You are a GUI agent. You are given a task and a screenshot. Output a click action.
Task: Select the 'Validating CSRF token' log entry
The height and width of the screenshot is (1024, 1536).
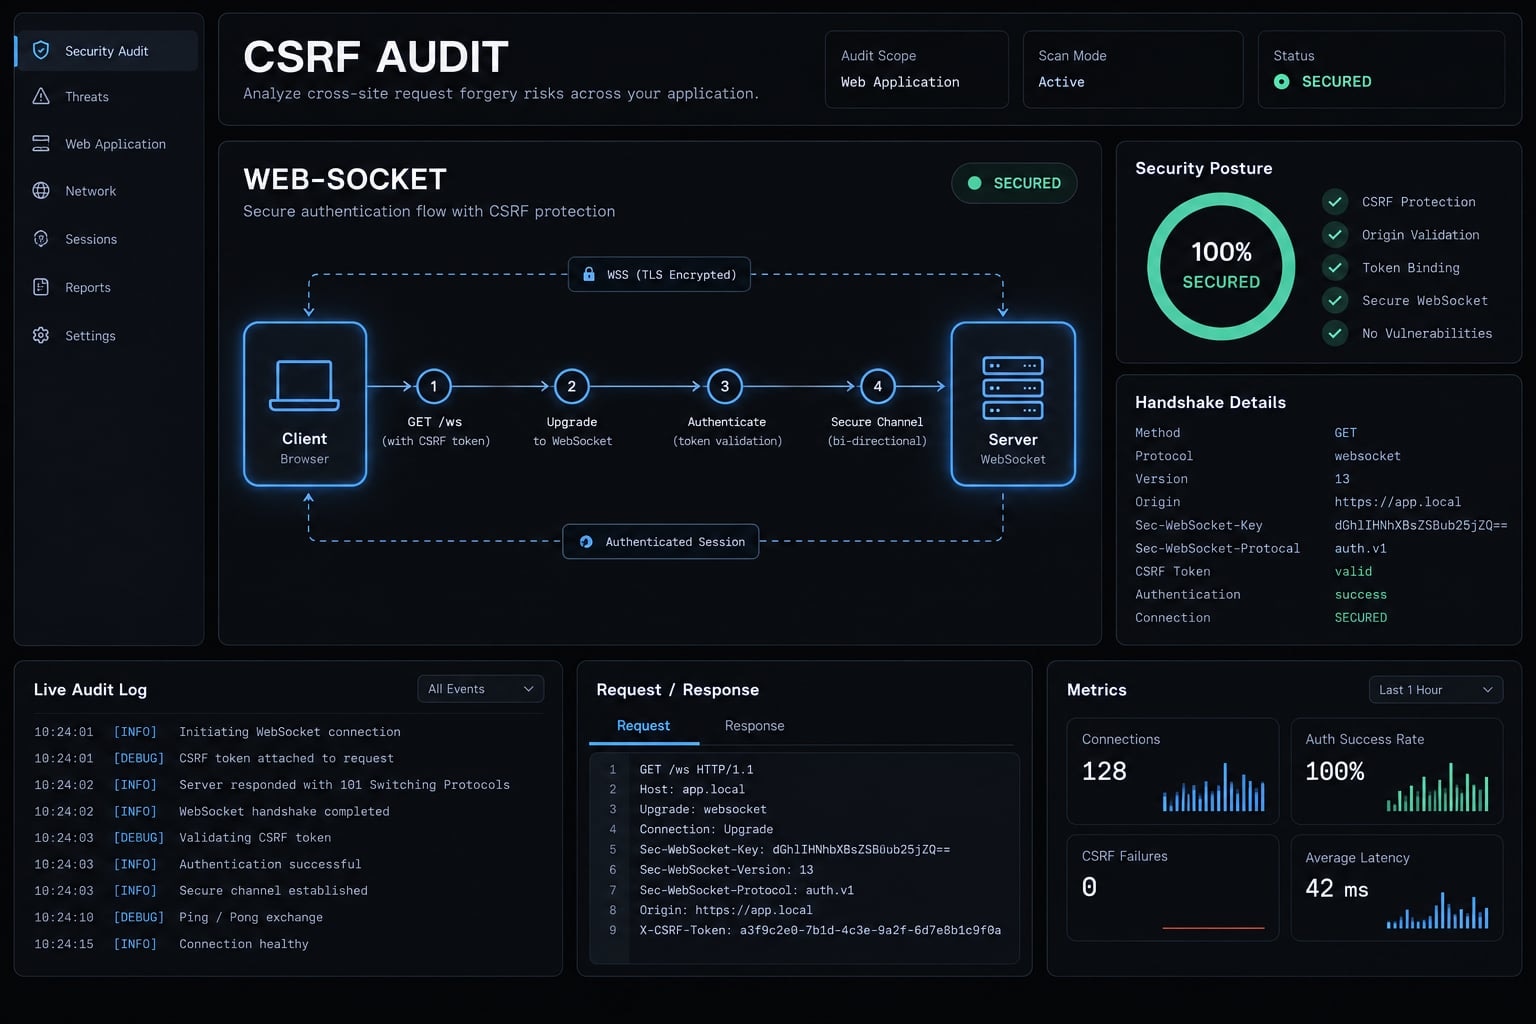(x=288, y=838)
